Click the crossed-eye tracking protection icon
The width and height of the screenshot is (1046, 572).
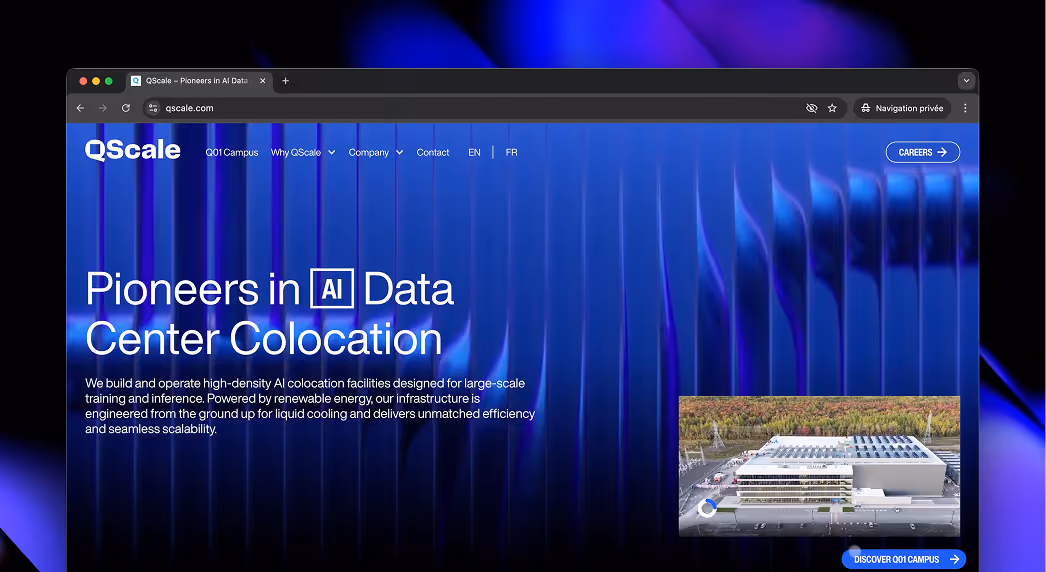click(811, 108)
